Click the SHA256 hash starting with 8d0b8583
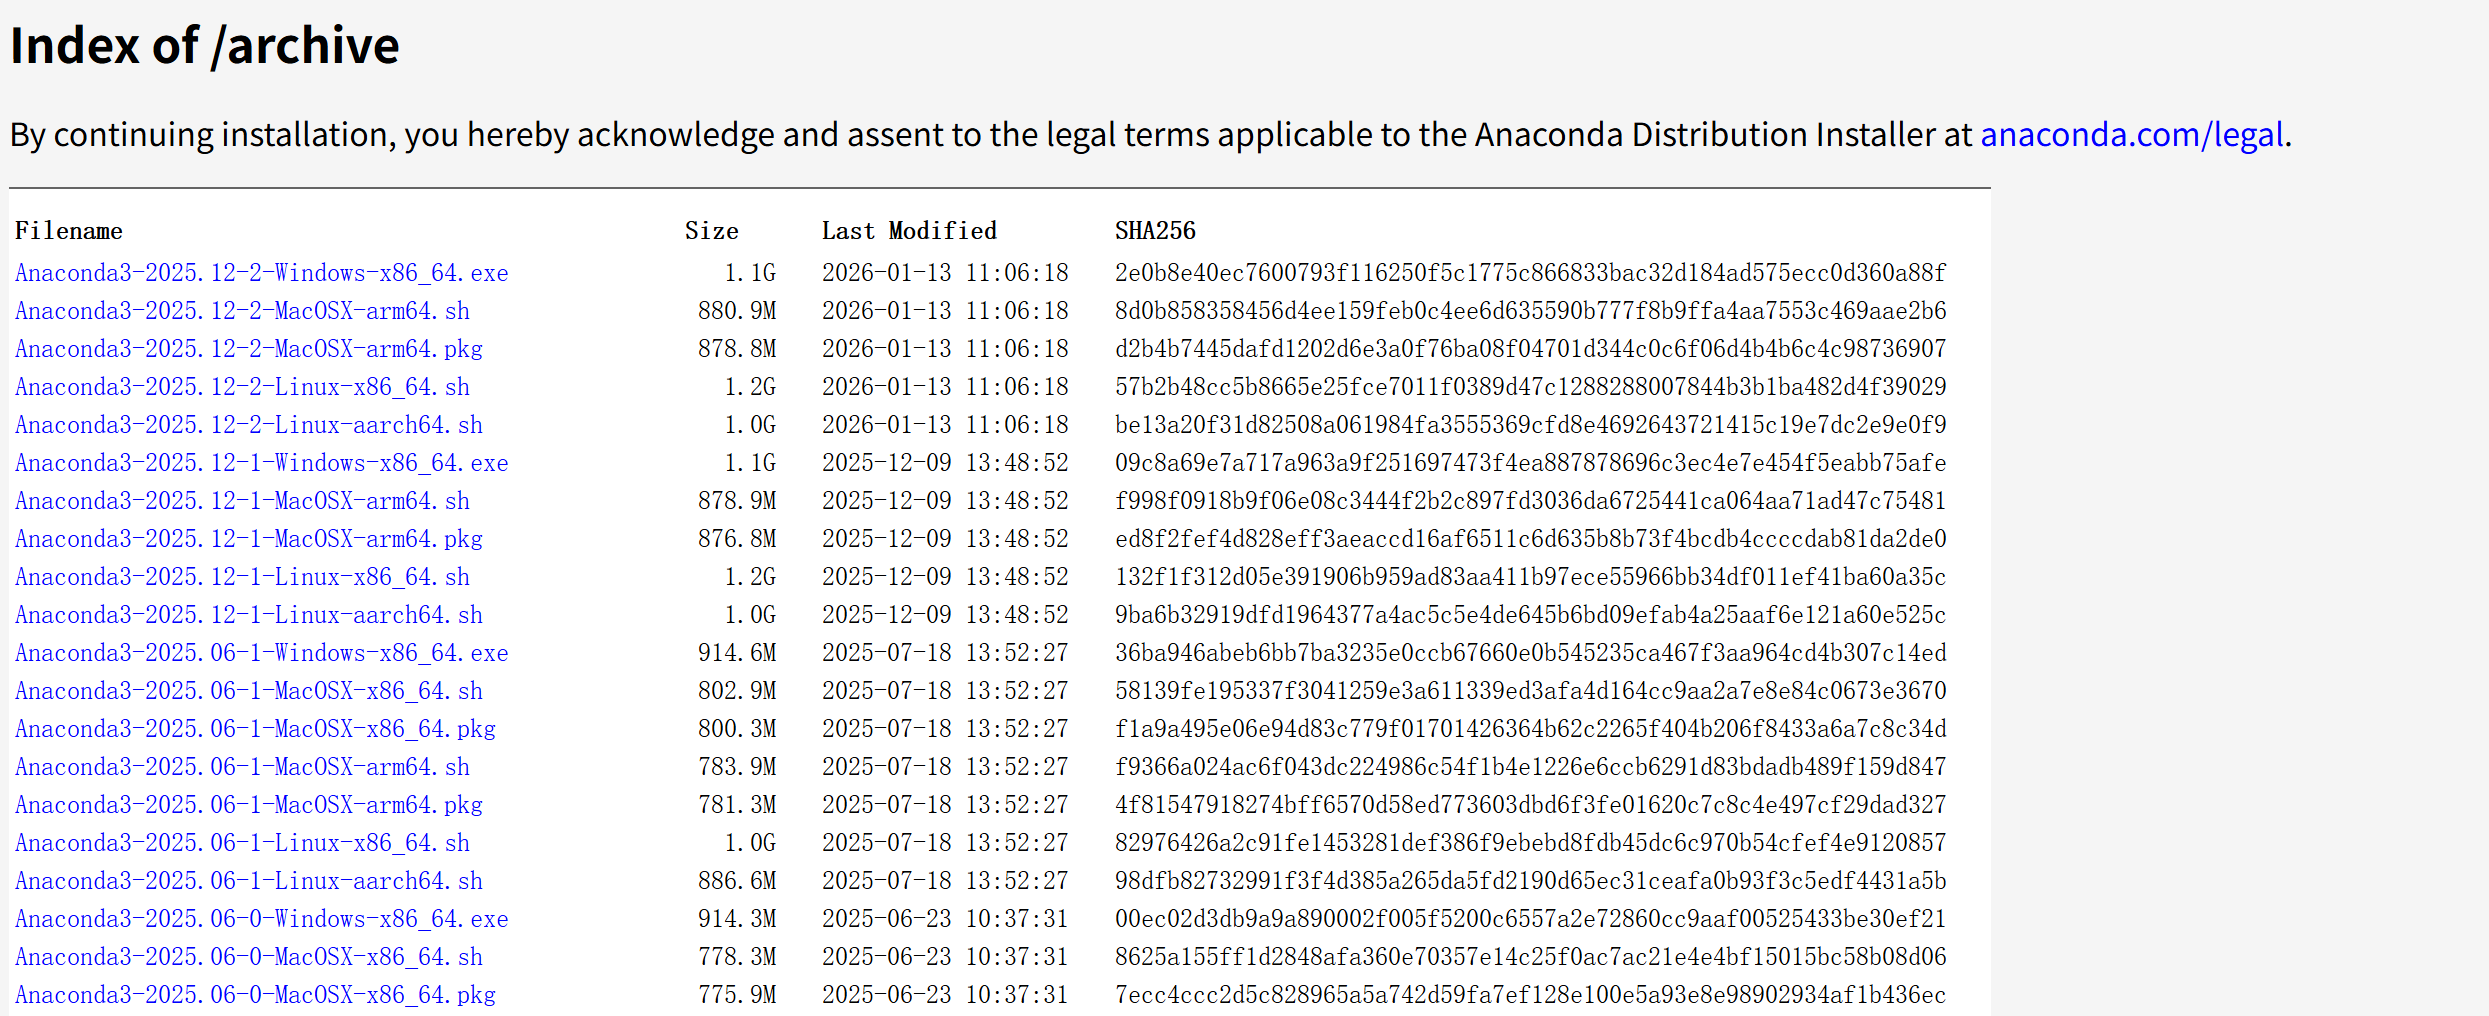 pos(1531,311)
